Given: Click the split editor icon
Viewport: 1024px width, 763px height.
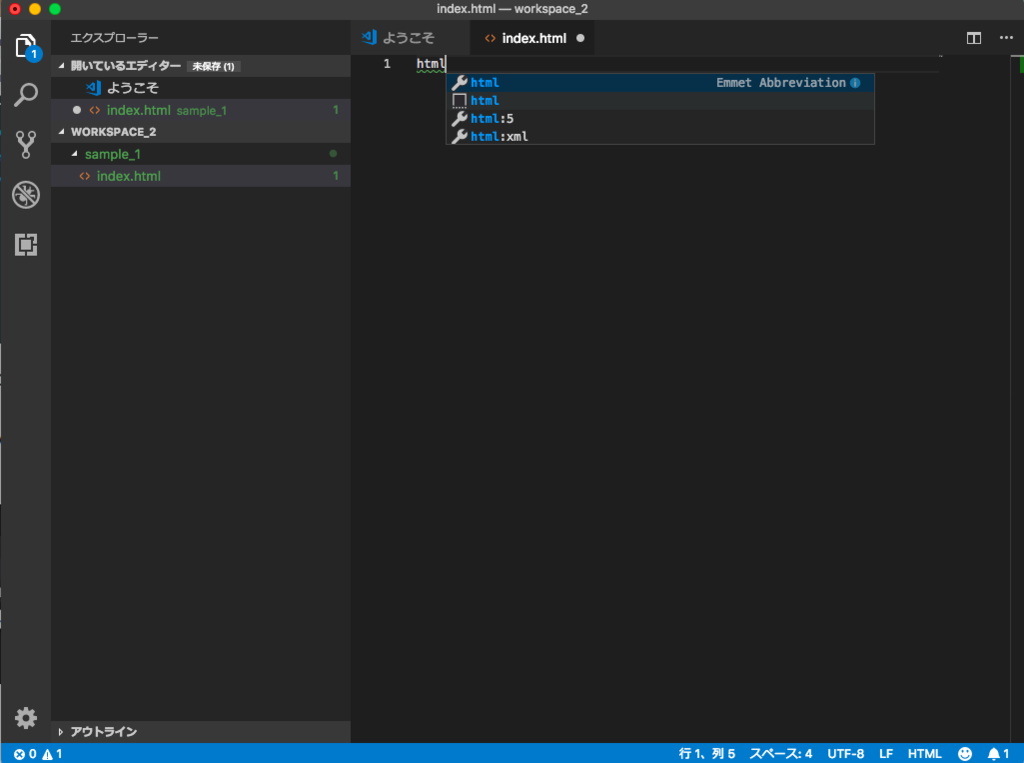Looking at the screenshot, I should point(974,39).
